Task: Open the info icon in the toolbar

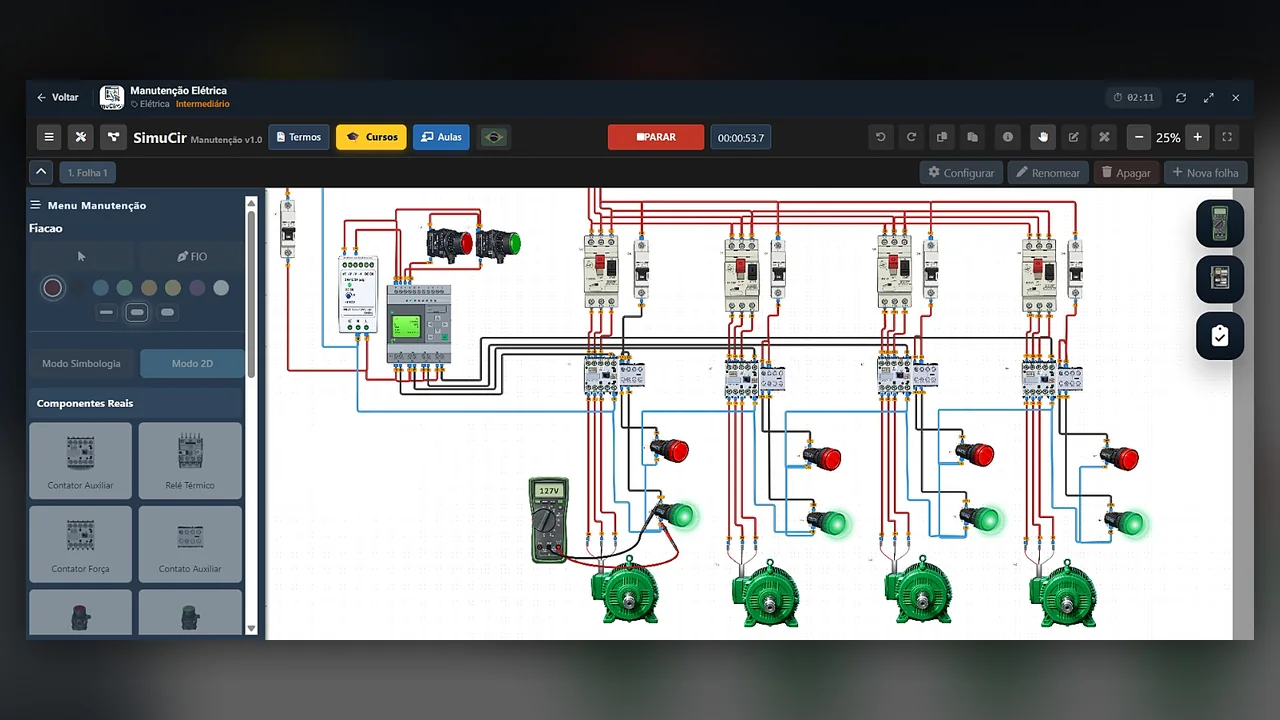Action: [1007, 137]
